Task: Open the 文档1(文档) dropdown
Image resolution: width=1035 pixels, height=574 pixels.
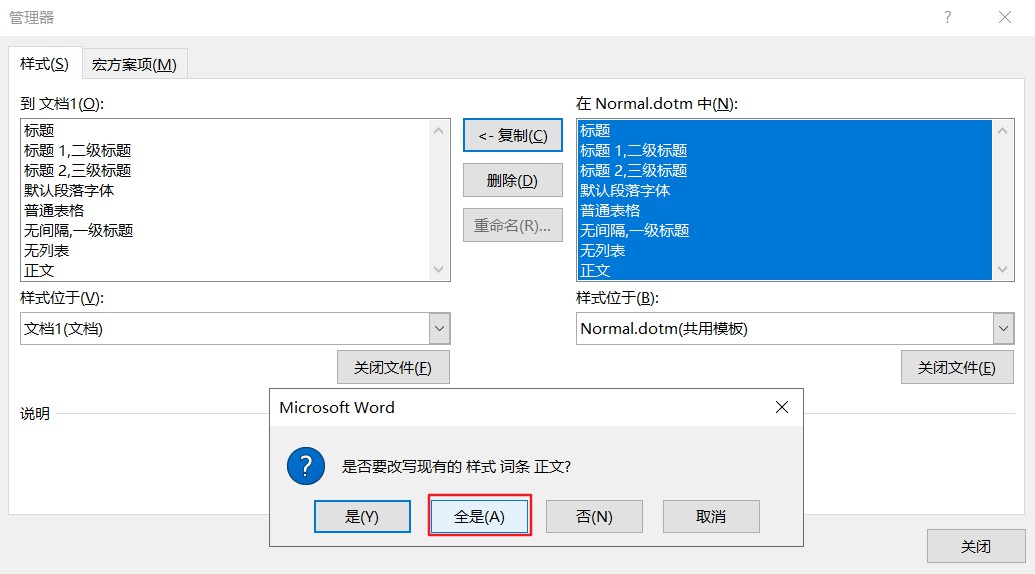Action: click(440, 329)
